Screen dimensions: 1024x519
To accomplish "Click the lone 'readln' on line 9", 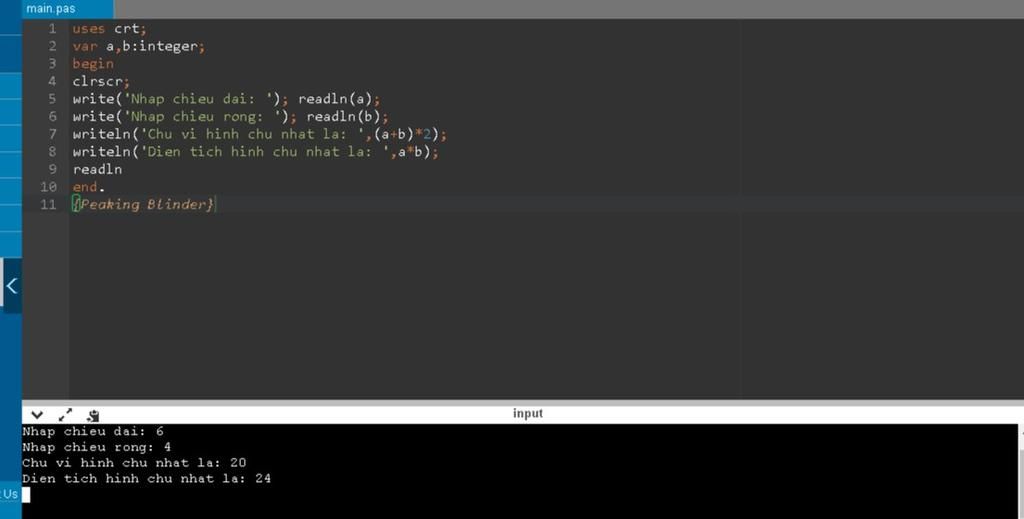I will 97,170.
